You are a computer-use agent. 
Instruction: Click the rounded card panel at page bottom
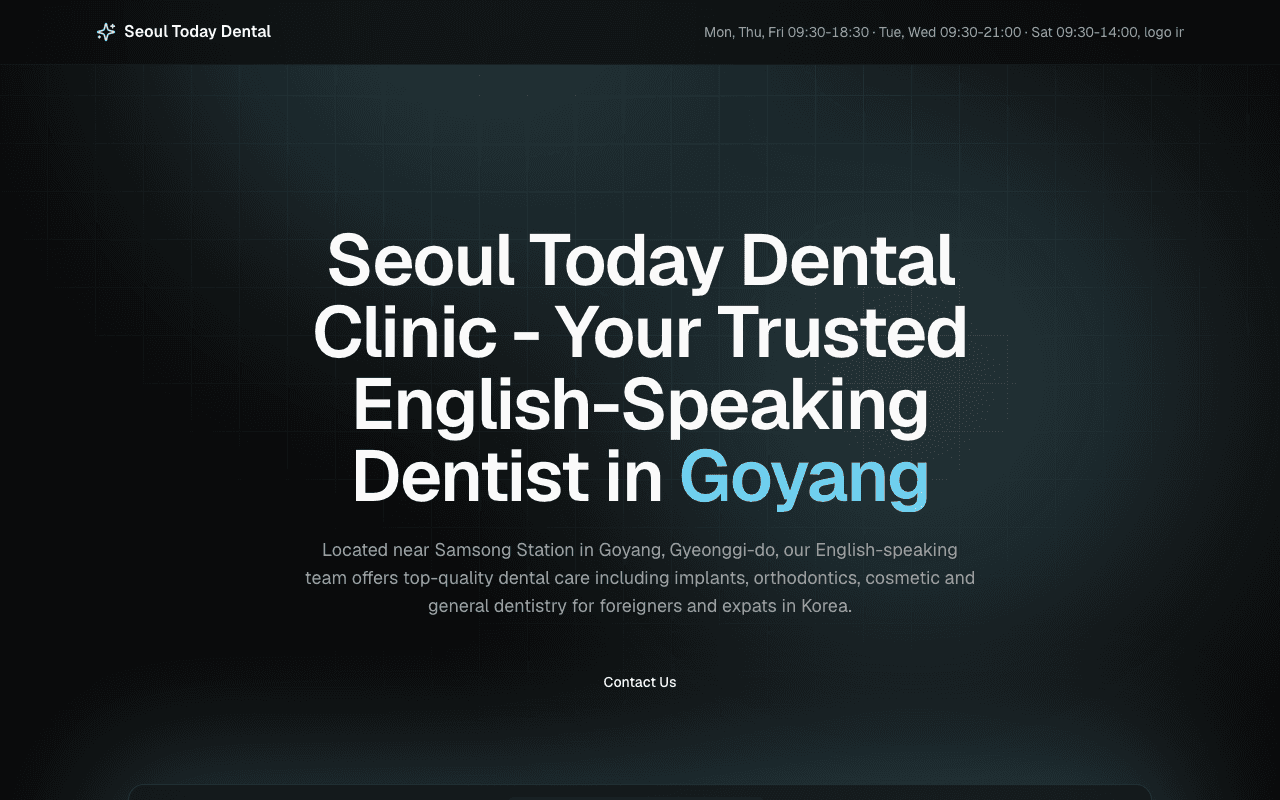click(640, 792)
